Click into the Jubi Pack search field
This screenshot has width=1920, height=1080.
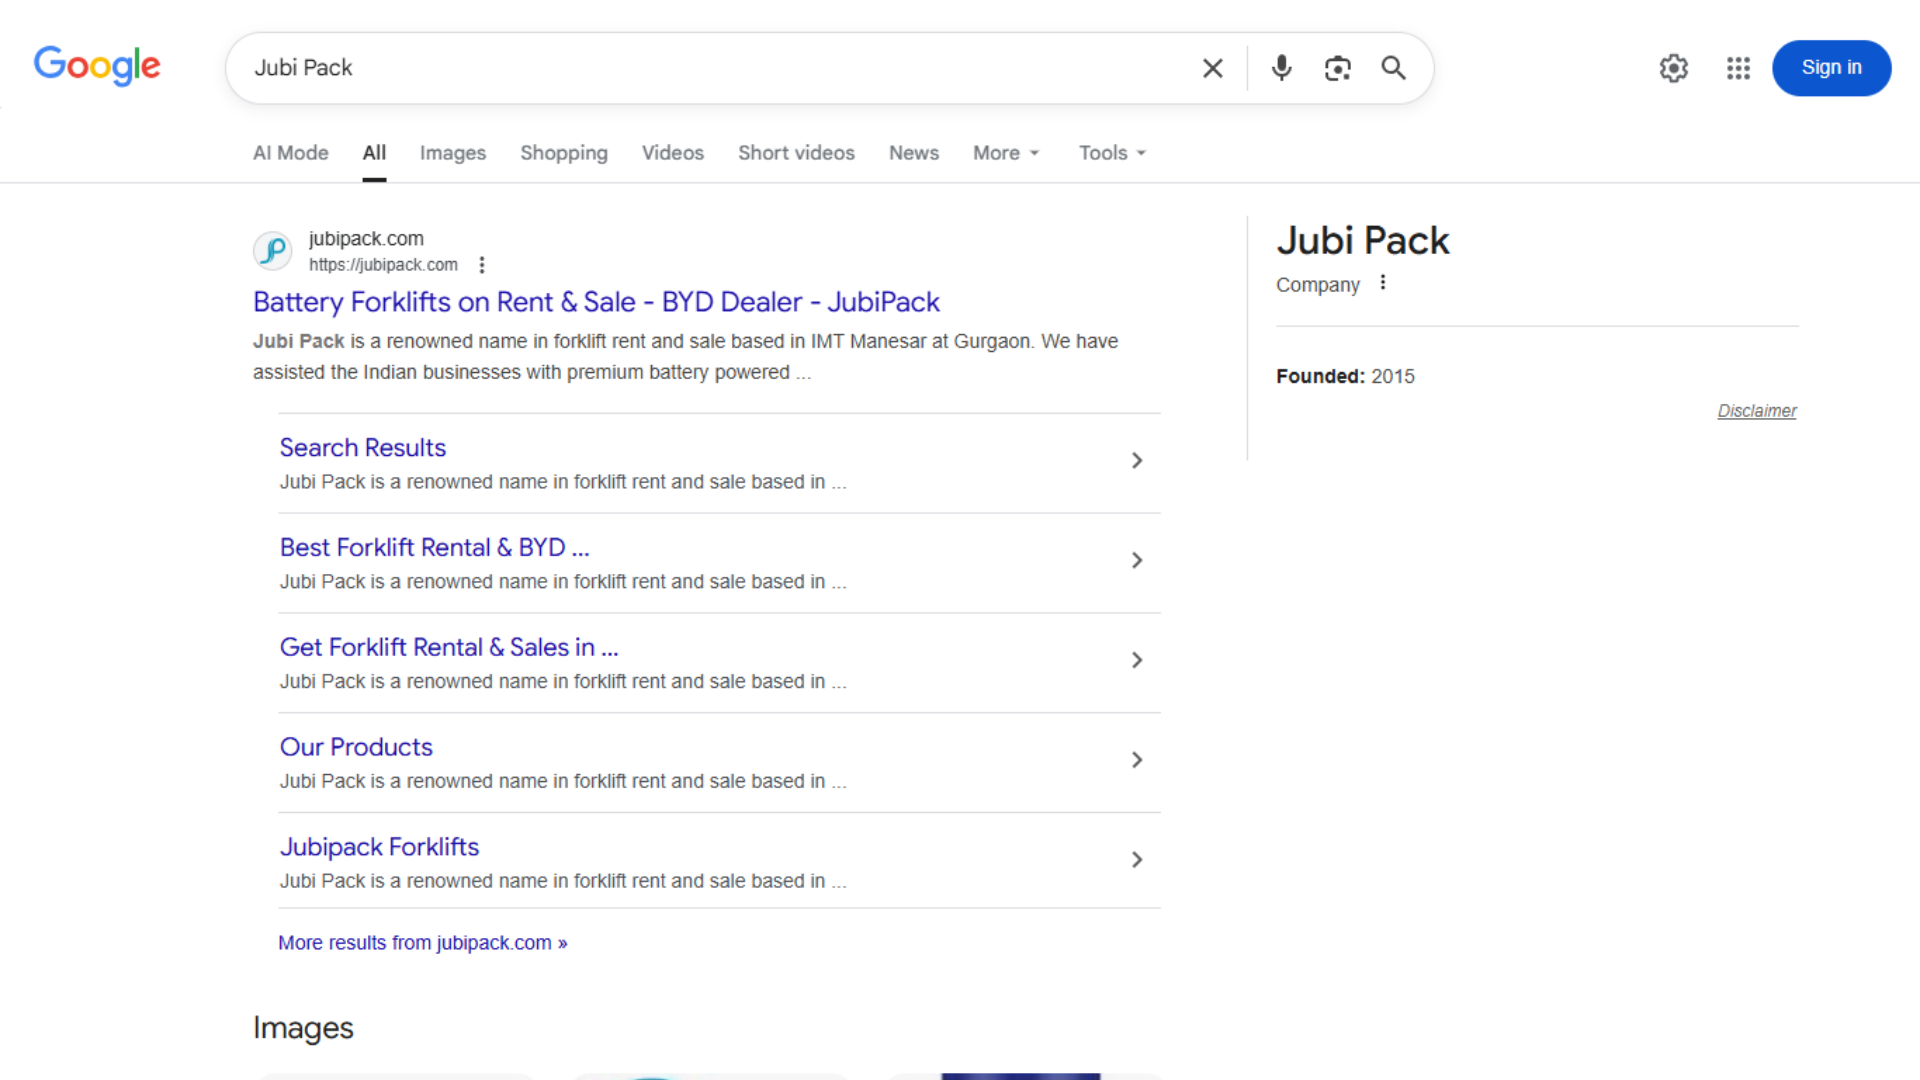(700, 68)
